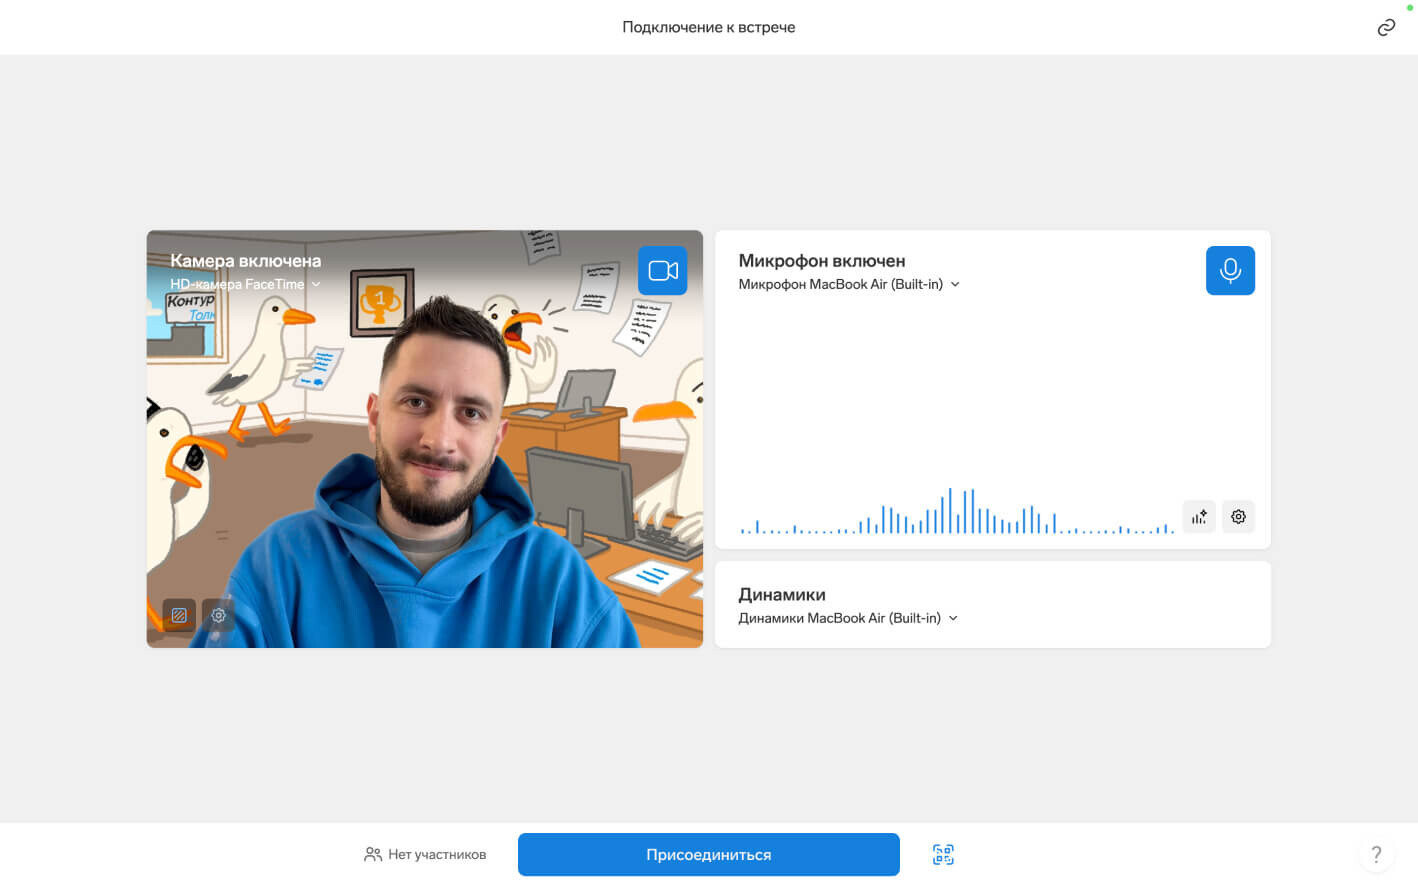Turn off the camera toggle button
The width and height of the screenshot is (1418, 886).
tap(663, 270)
